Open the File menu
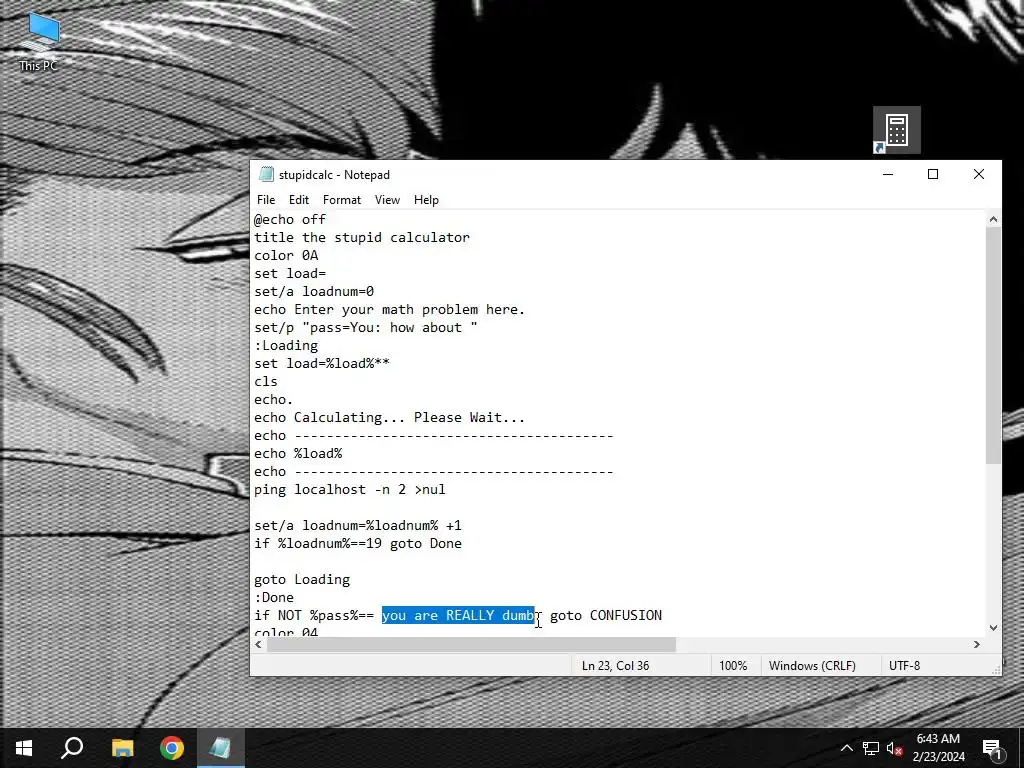Image resolution: width=1024 pixels, height=768 pixels. 266,200
